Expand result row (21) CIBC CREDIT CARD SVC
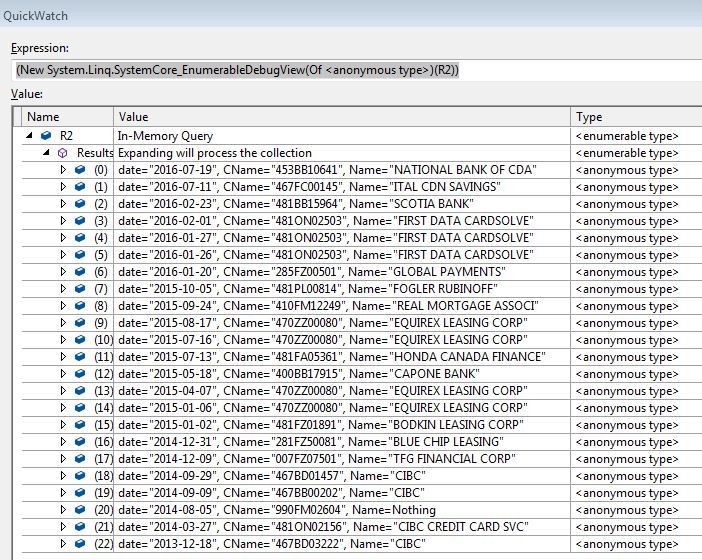 coord(63,526)
